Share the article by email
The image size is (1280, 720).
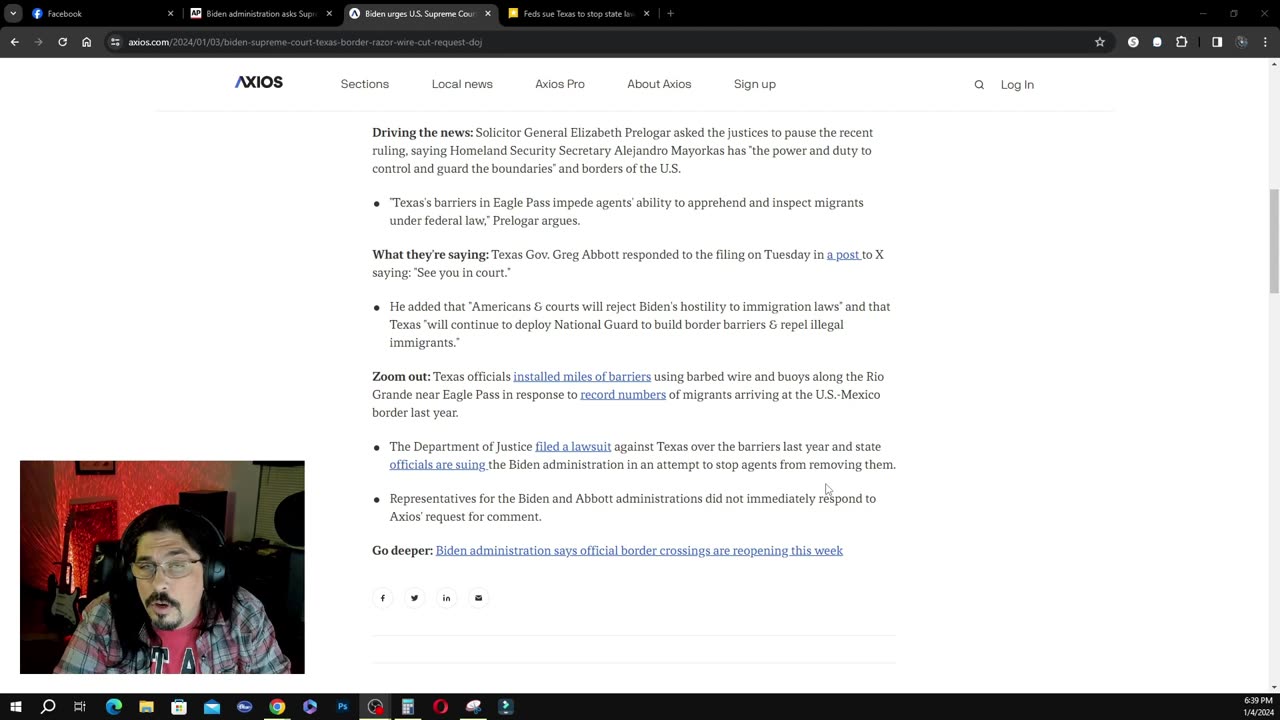(x=478, y=598)
